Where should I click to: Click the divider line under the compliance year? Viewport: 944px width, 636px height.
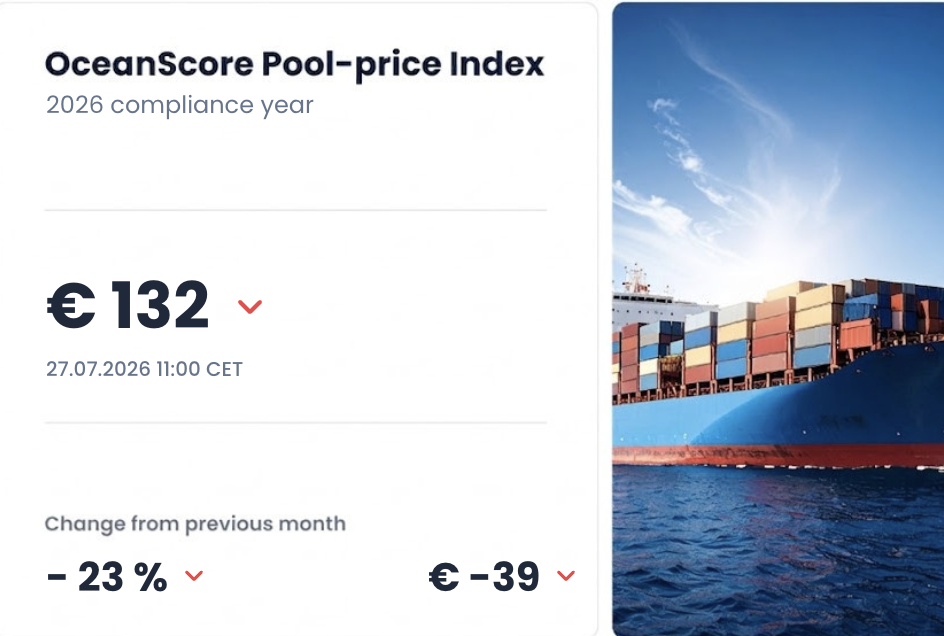click(x=296, y=210)
